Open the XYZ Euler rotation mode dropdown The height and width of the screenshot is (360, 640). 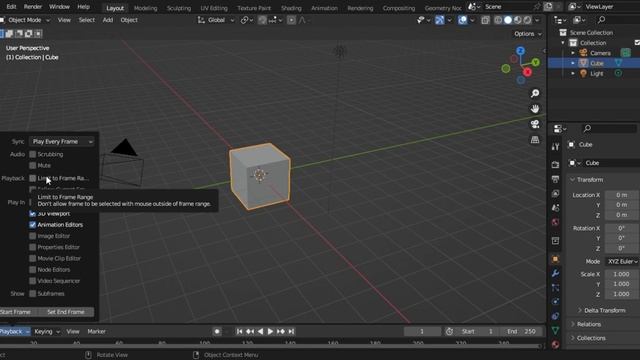point(622,261)
